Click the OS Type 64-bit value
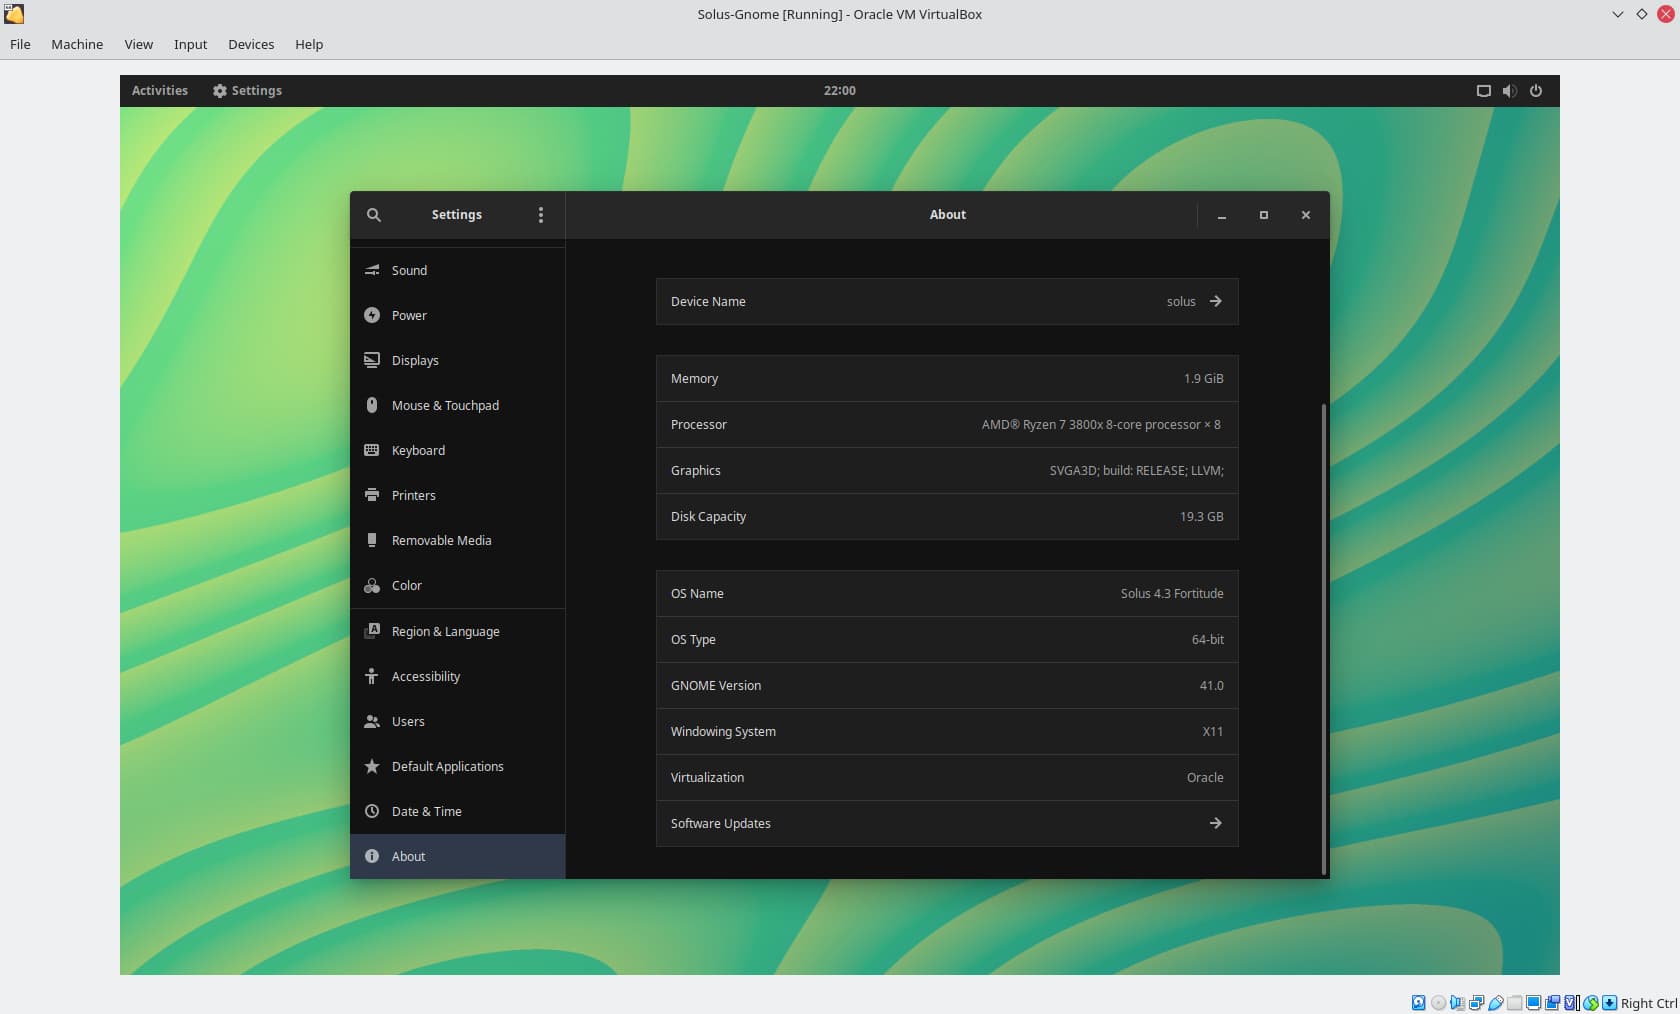Viewport: 1680px width, 1014px height. click(1207, 639)
